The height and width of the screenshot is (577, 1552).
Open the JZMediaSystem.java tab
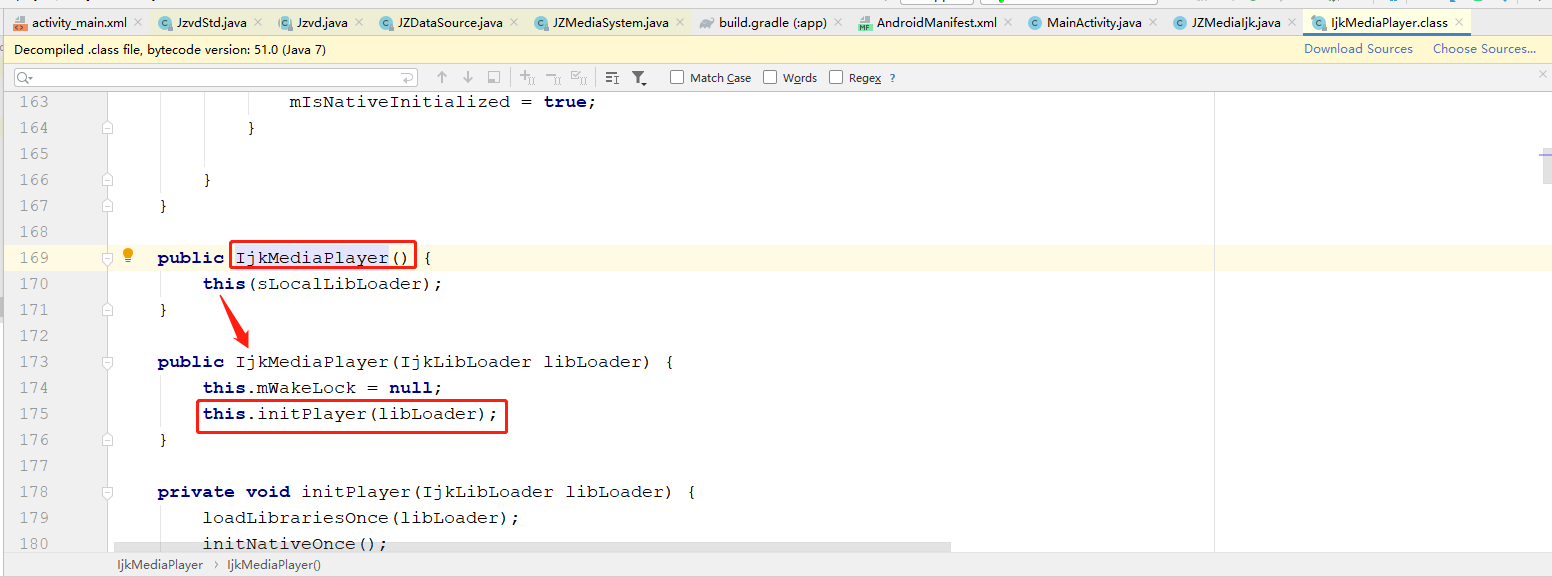click(610, 22)
